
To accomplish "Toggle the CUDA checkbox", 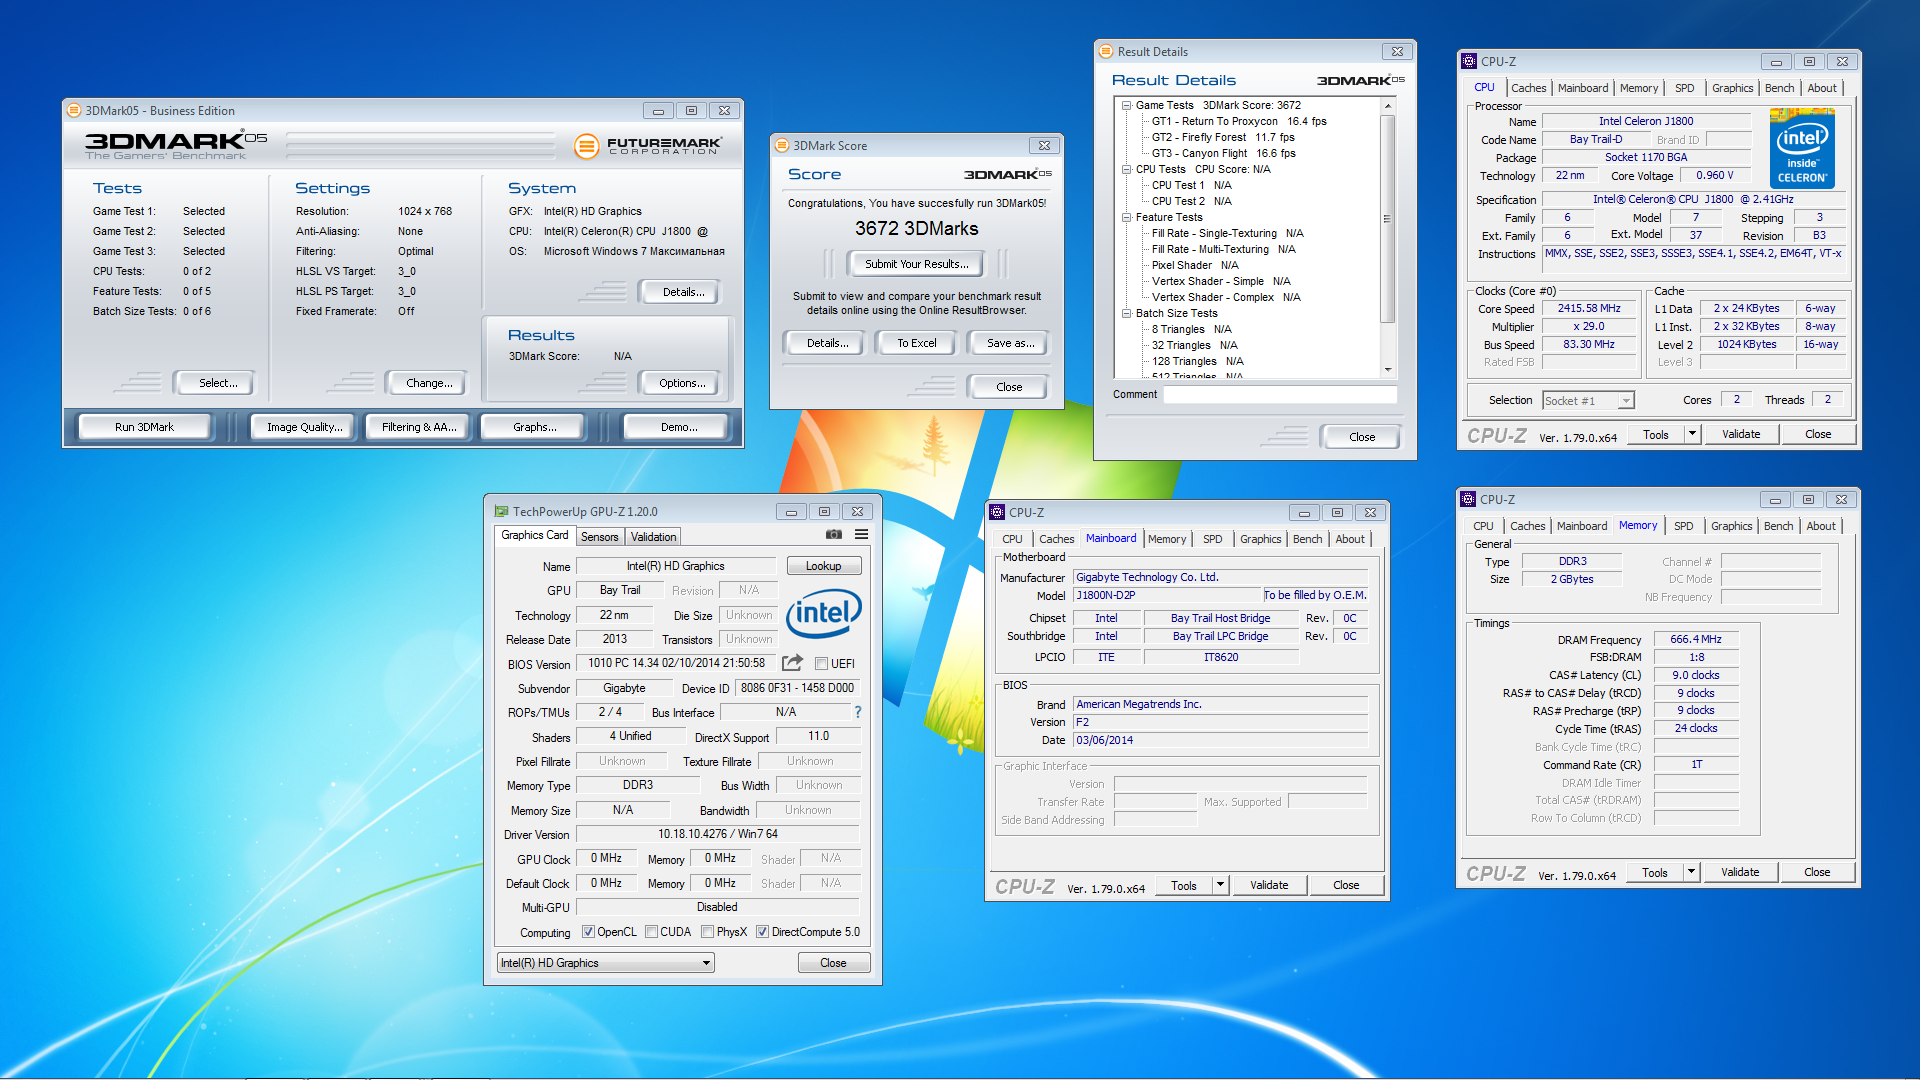I will (651, 932).
